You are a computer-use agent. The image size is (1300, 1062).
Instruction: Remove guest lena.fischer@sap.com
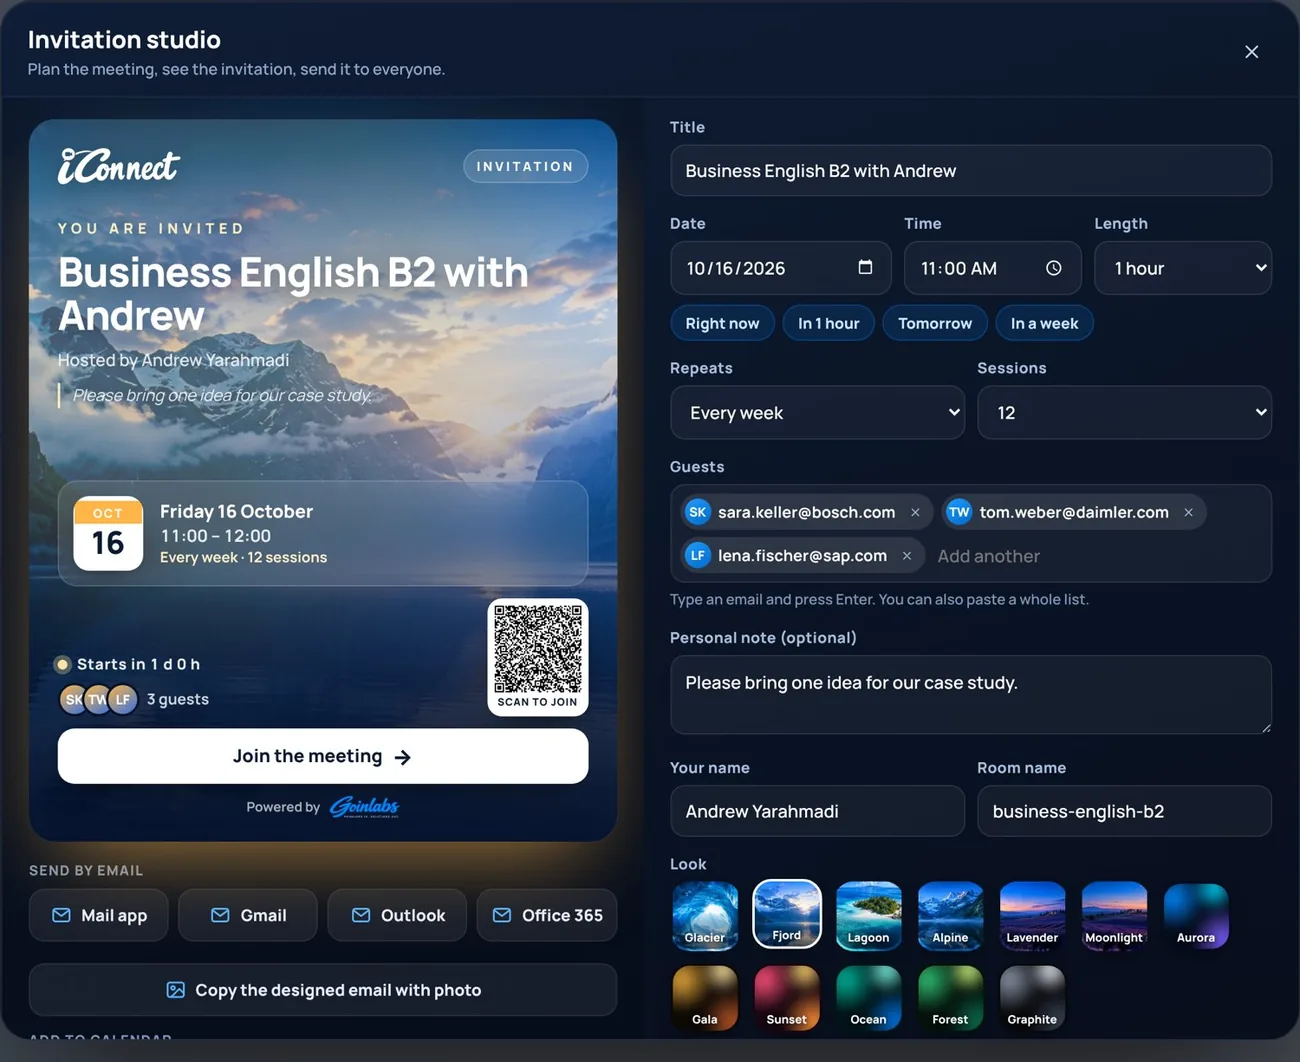(x=906, y=556)
